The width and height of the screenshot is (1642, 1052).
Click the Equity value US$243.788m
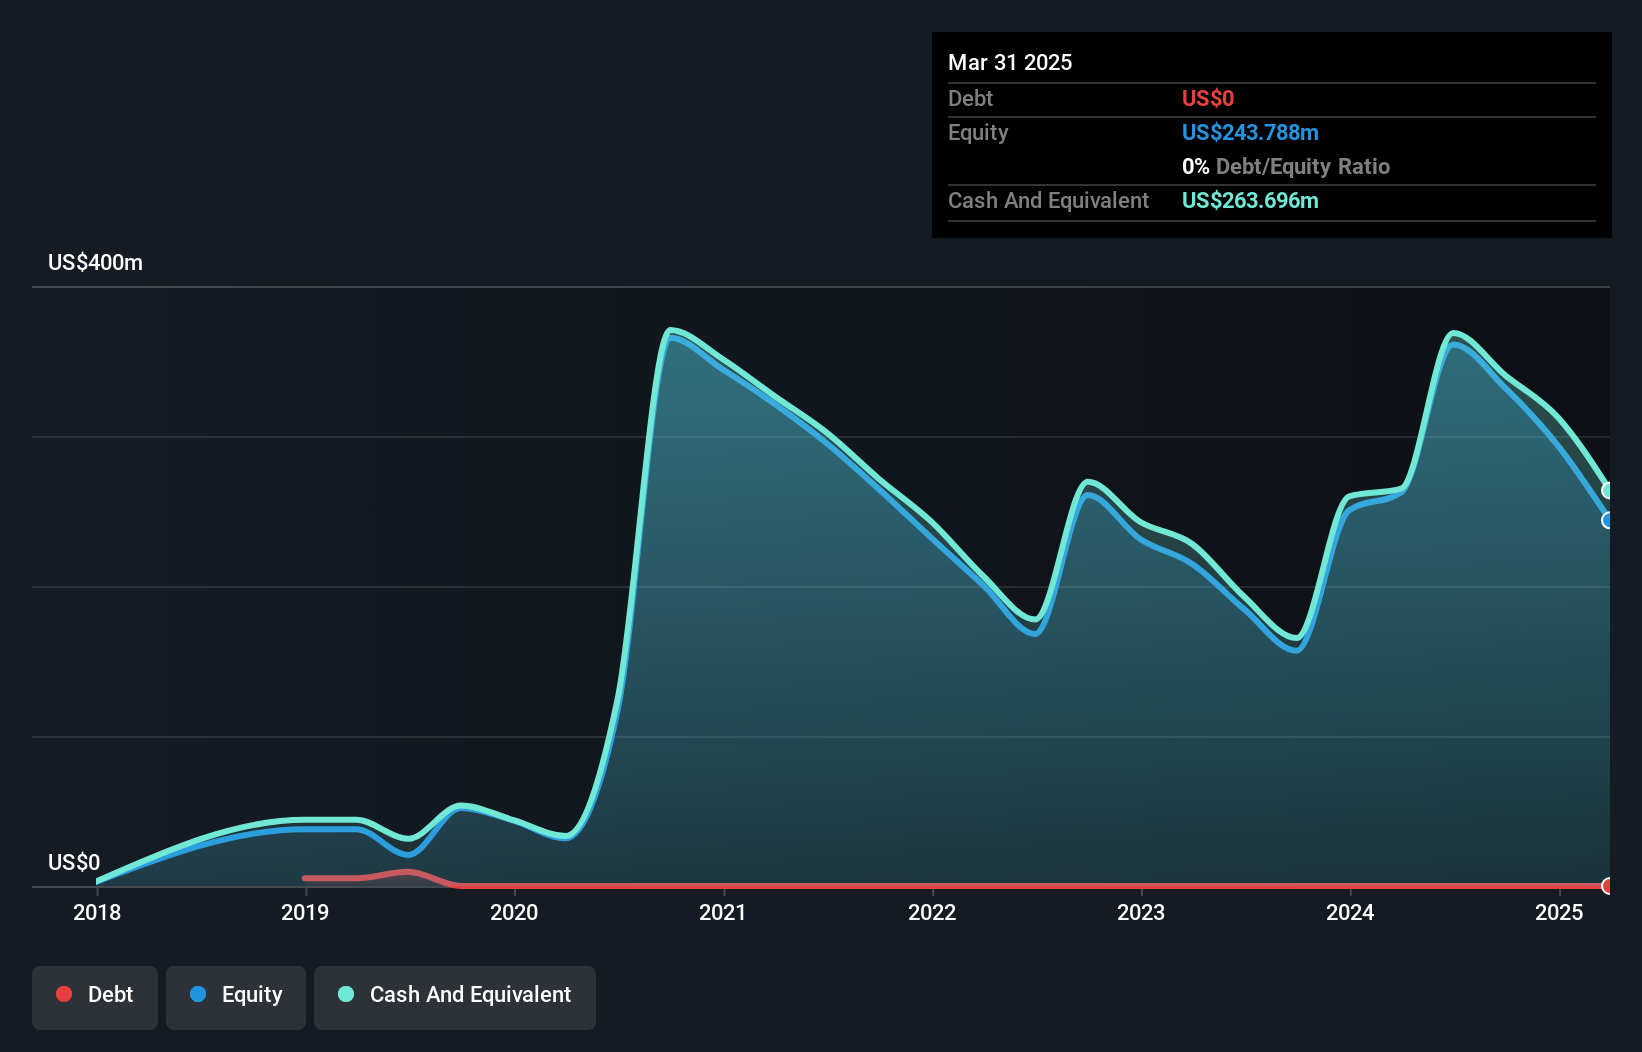(x=1250, y=133)
